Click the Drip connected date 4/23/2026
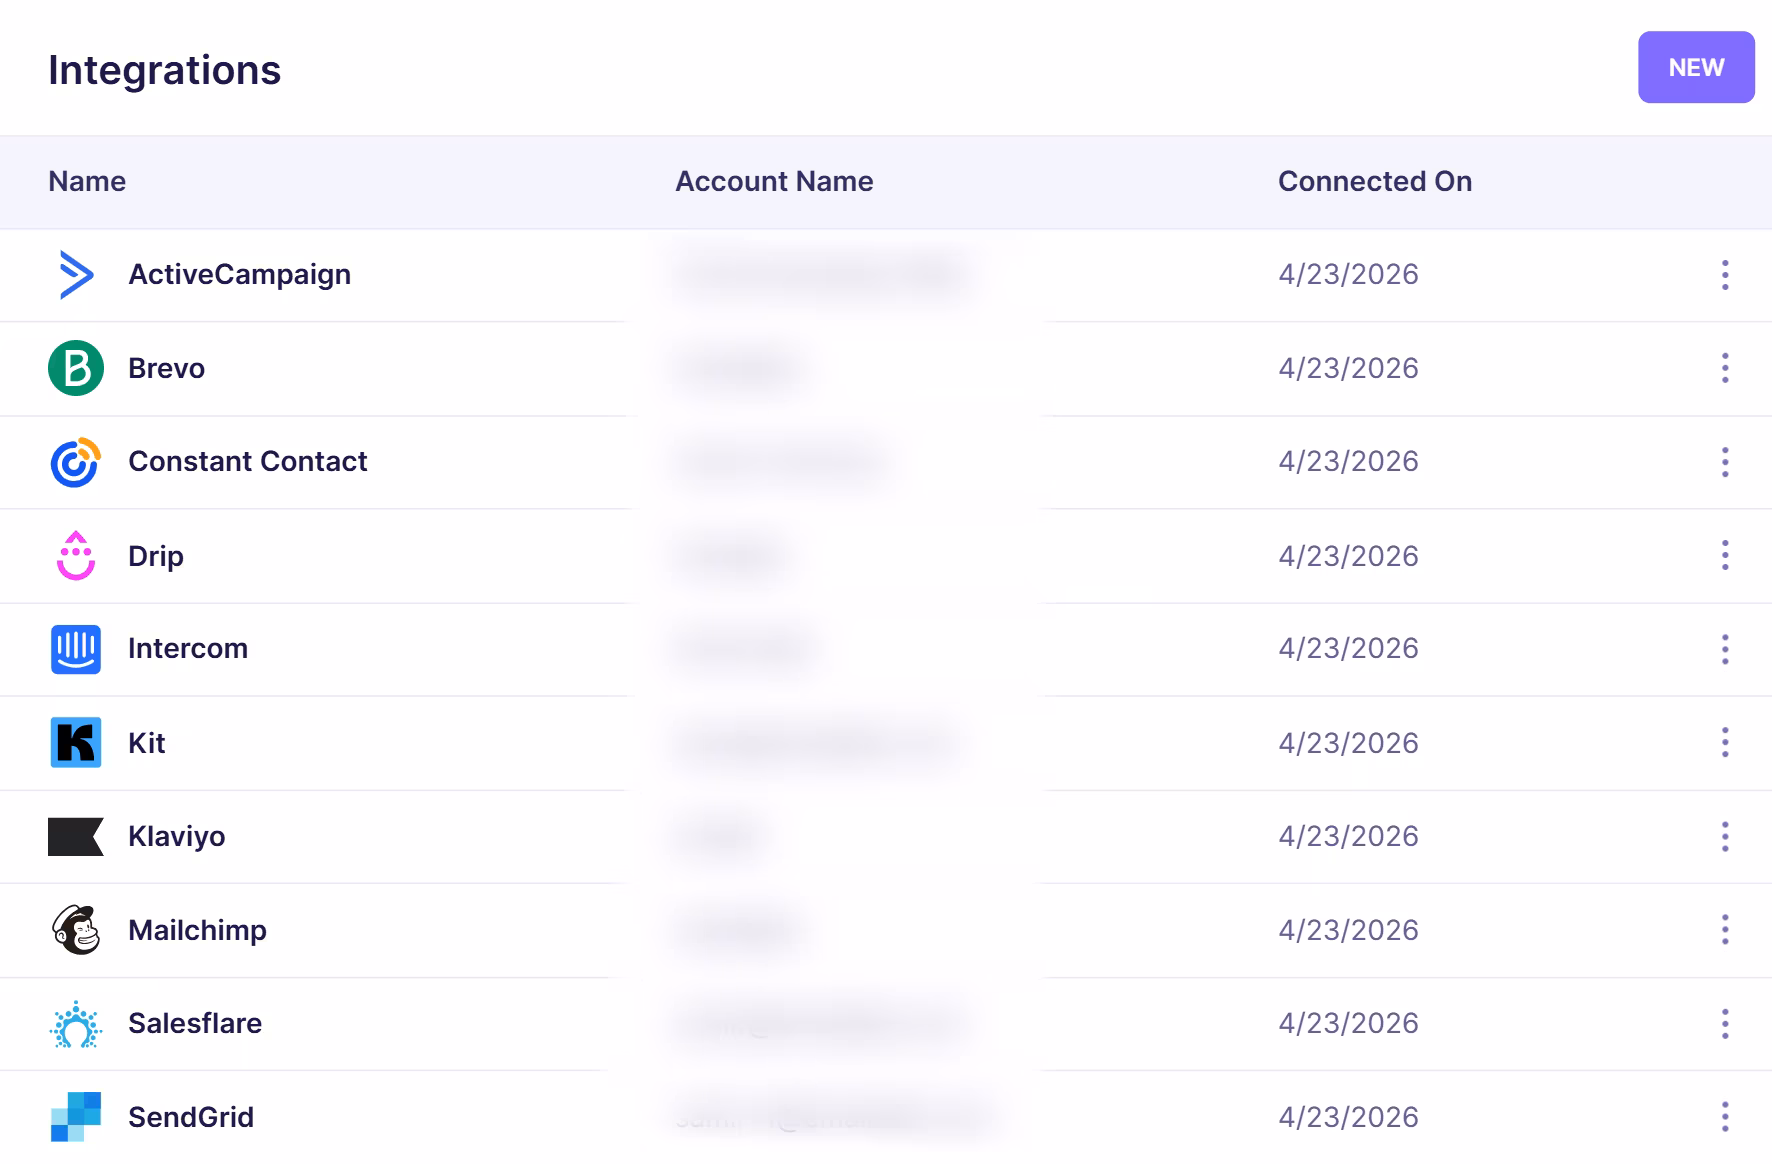The image size is (1772, 1164). click(1348, 556)
